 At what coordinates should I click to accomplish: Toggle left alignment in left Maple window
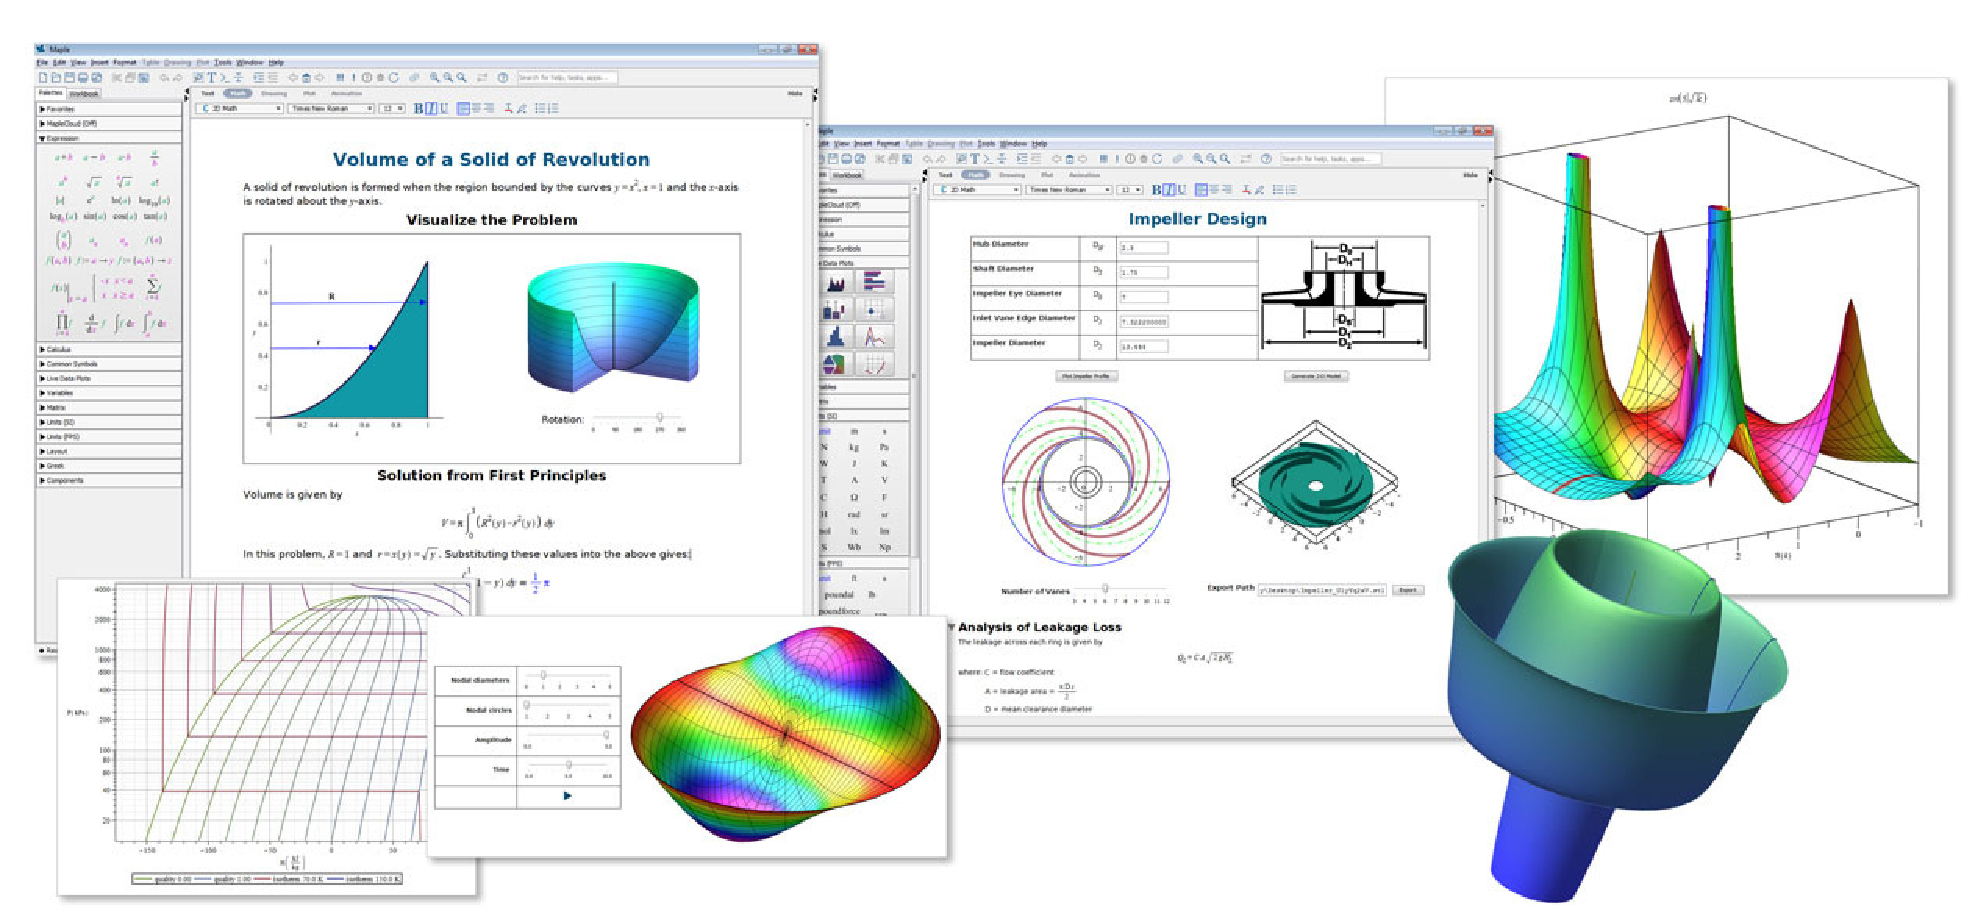[463, 108]
